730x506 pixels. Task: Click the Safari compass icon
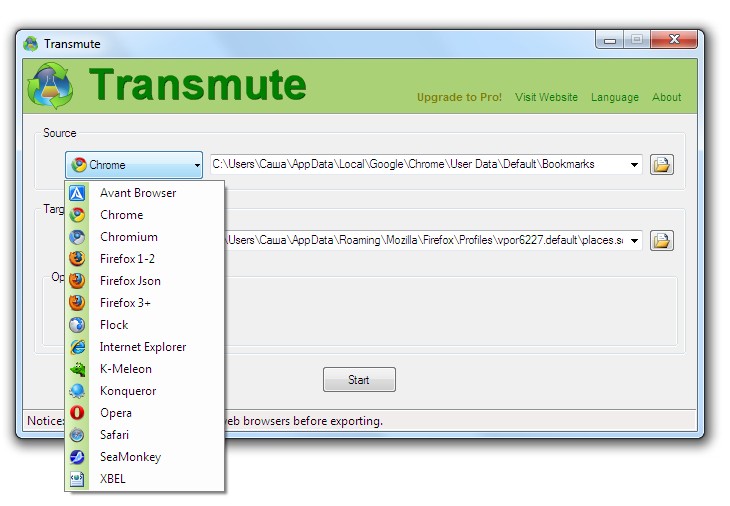(77, 435)
